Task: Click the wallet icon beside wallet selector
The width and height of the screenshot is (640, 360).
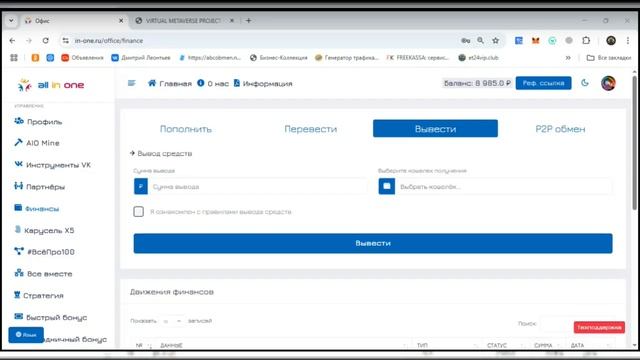Action: pos(387,187)
